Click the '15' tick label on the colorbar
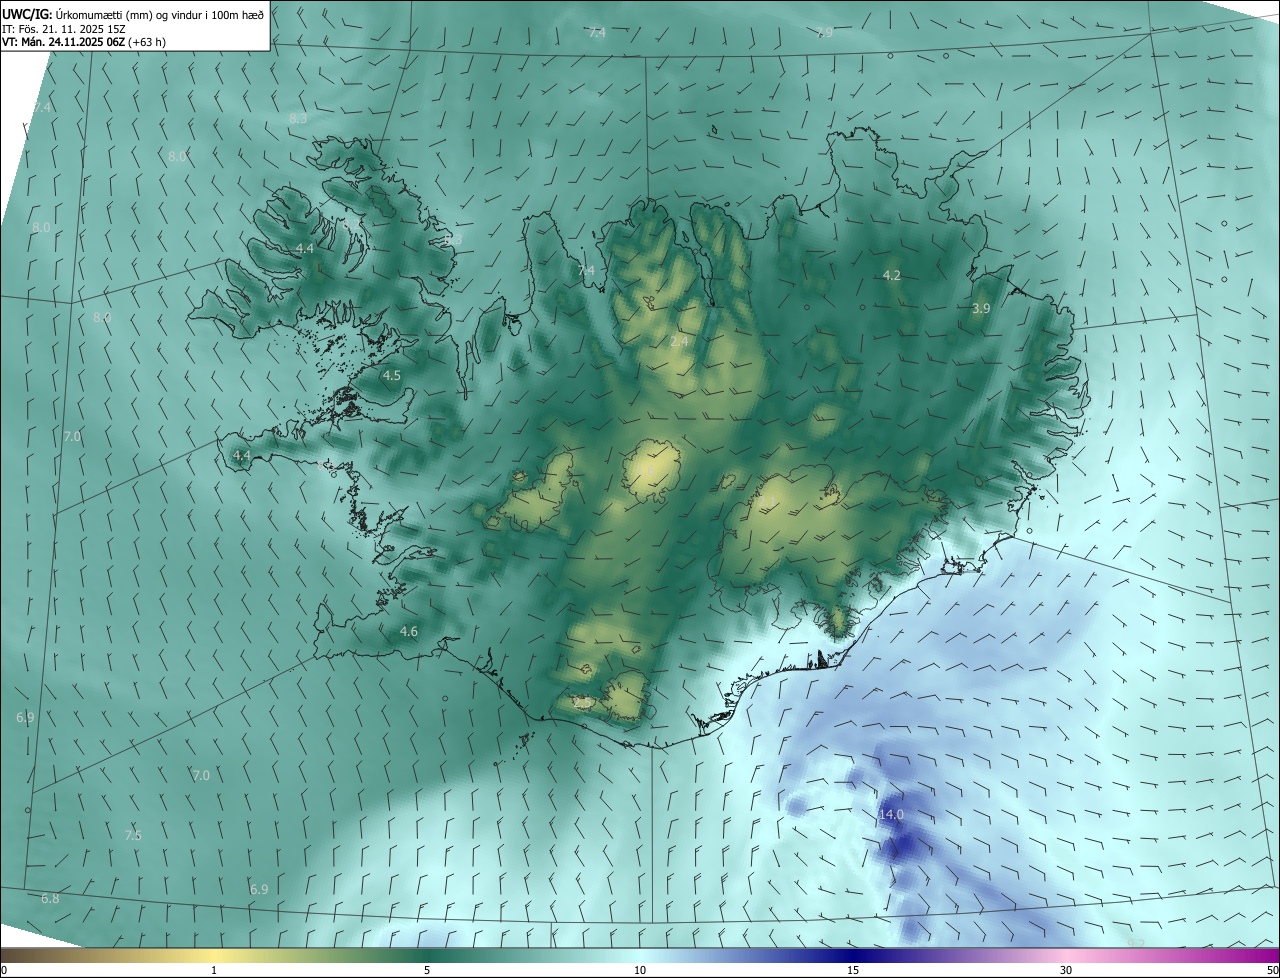1280x978 pixels. point(853,970)
